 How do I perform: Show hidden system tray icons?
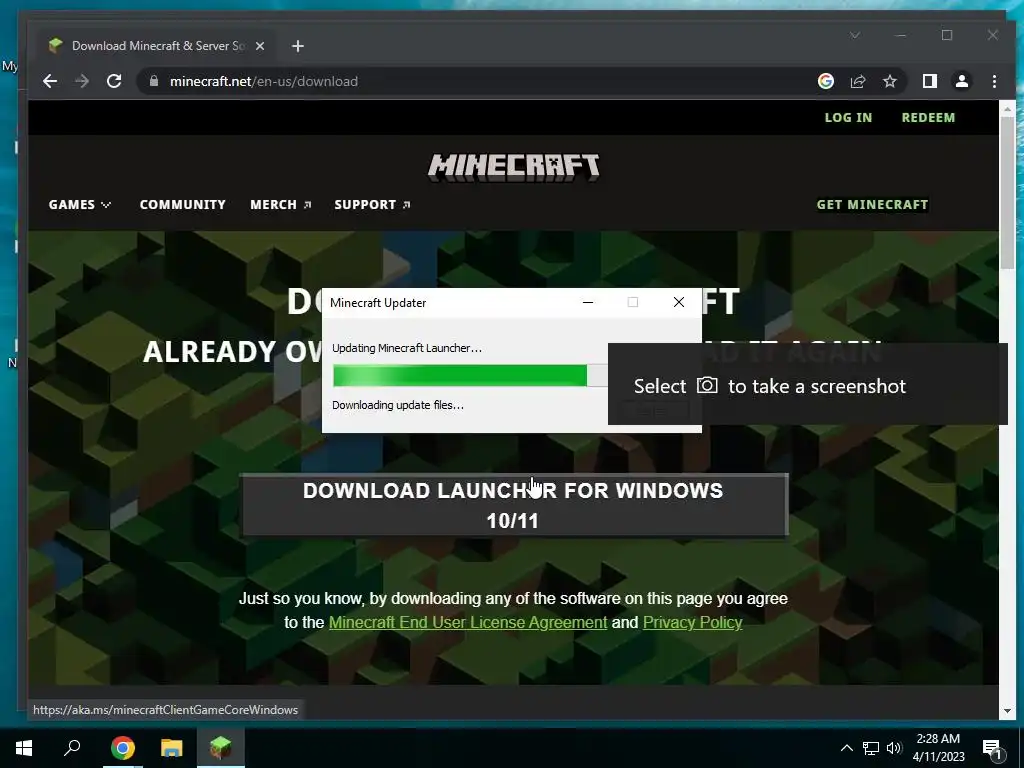[846, 748]
